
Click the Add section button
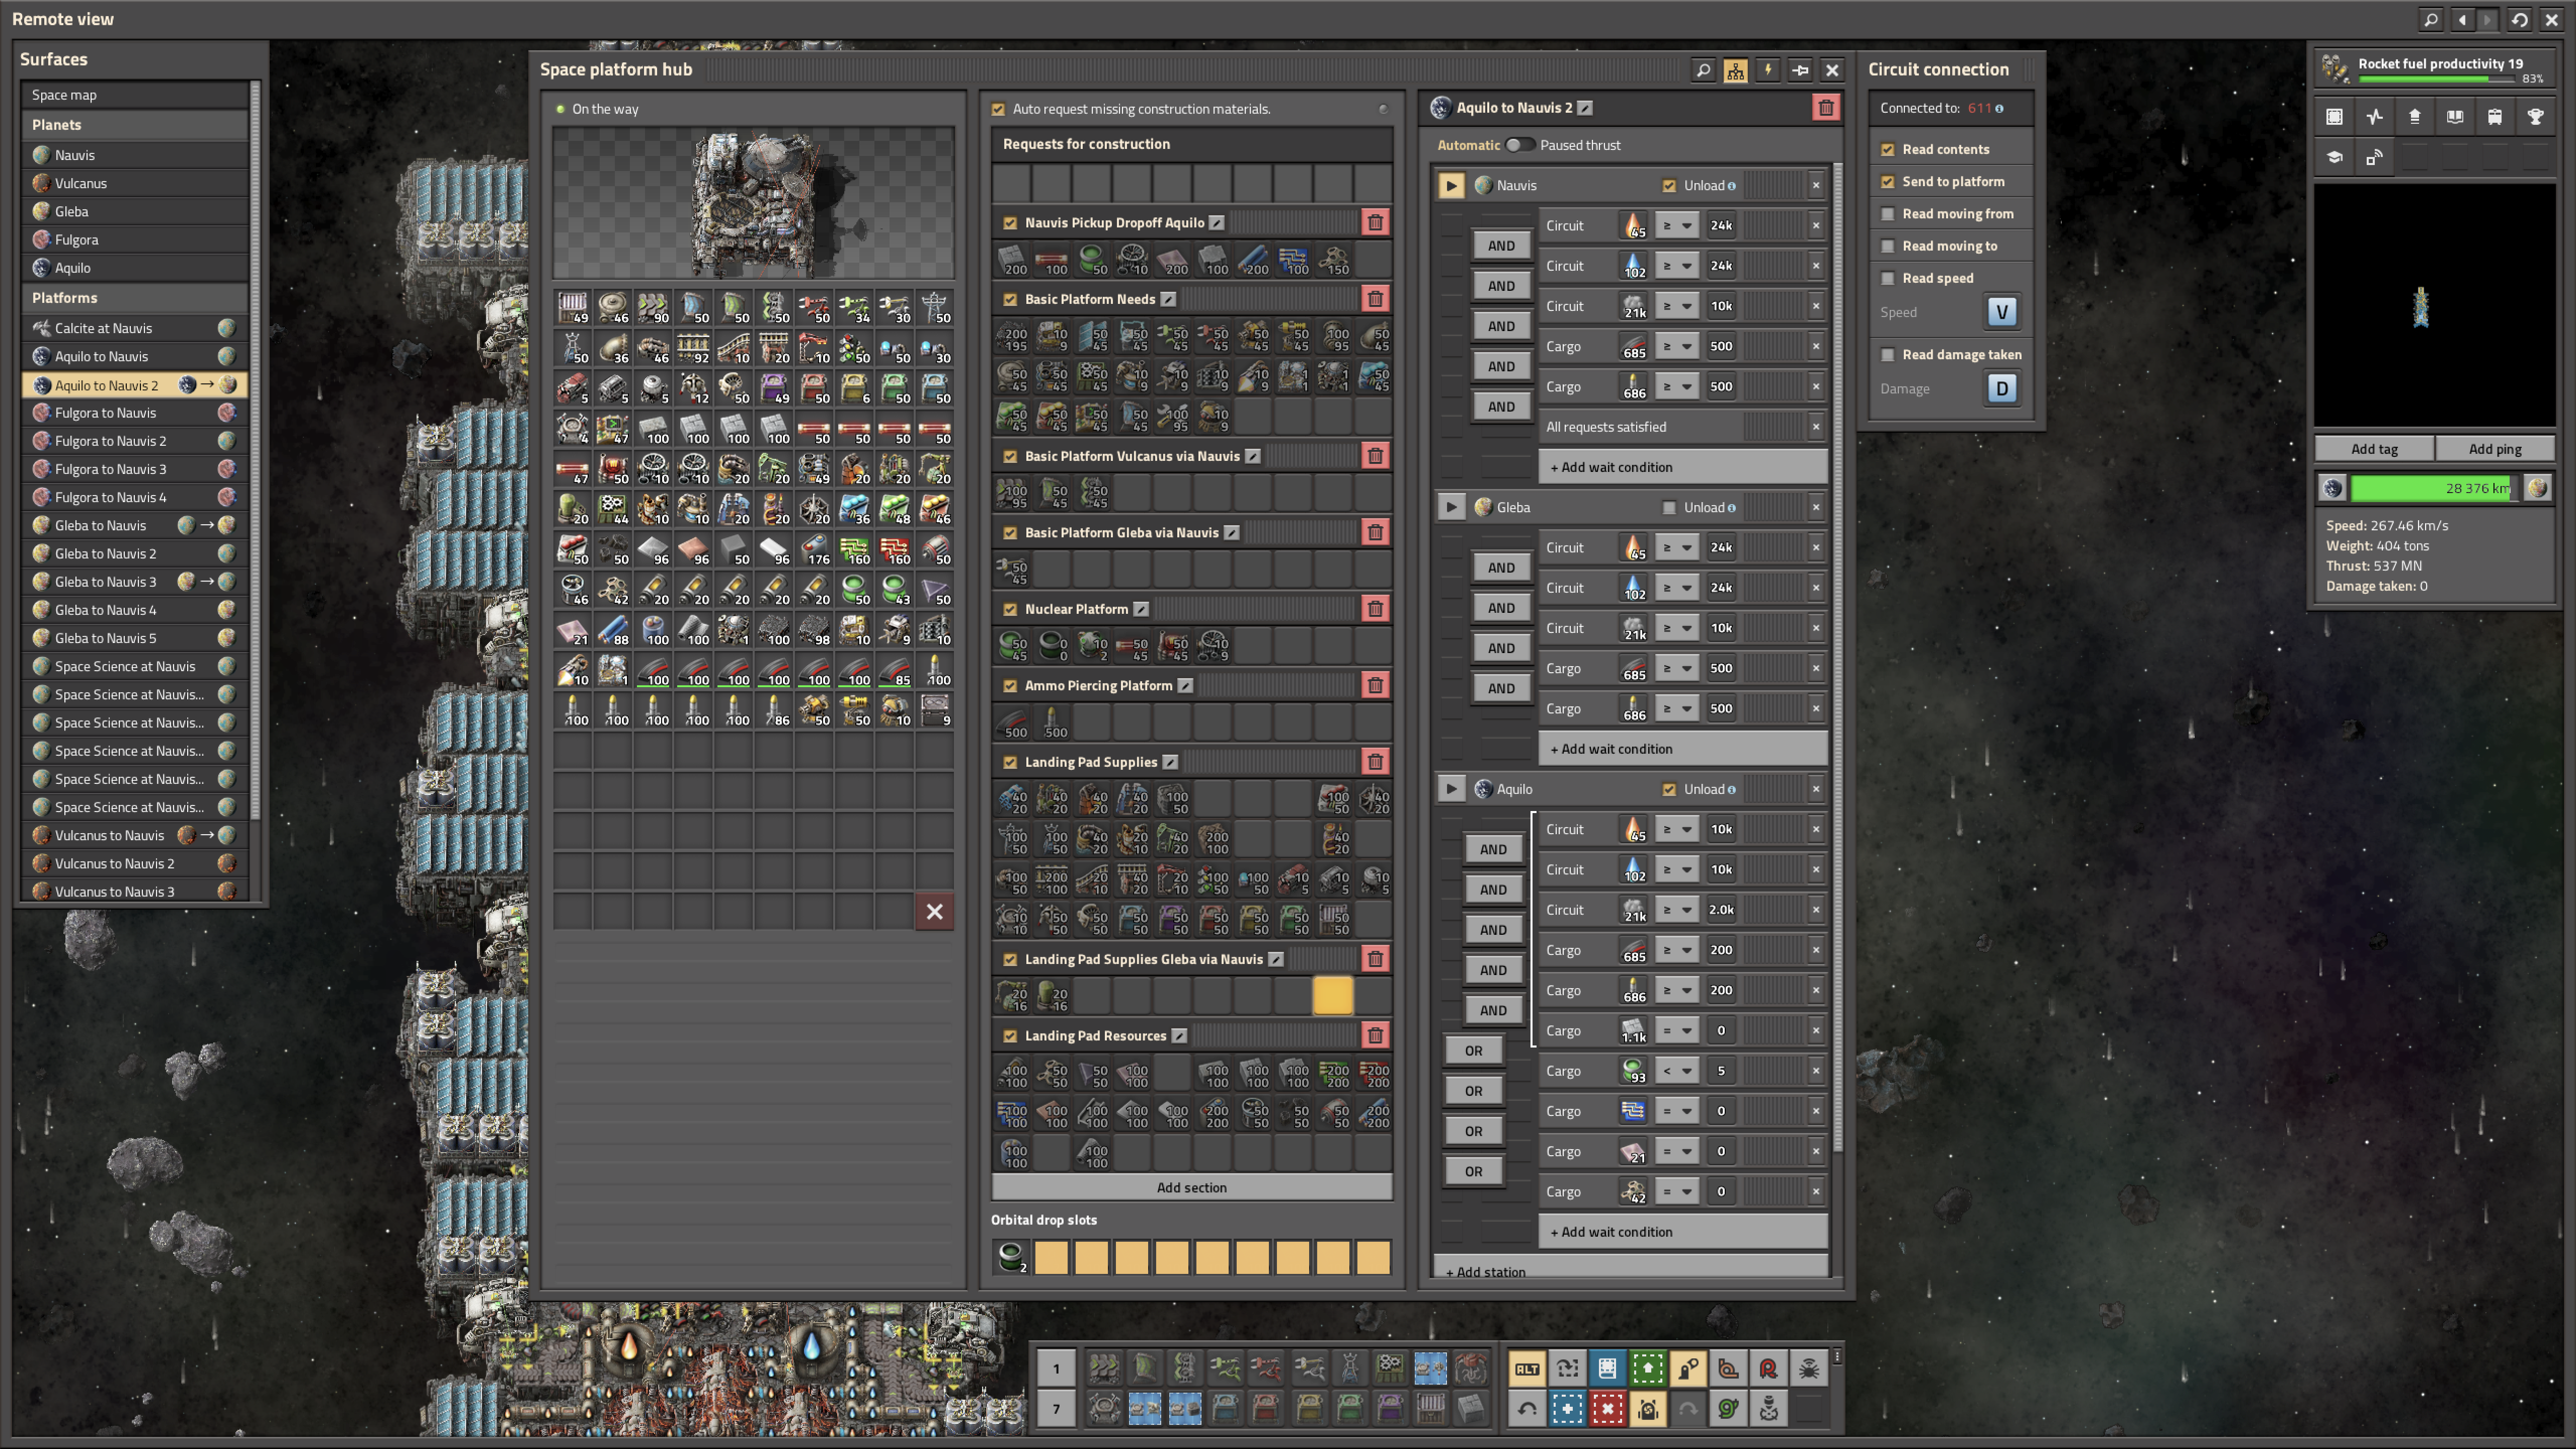pos(1191,1187)
